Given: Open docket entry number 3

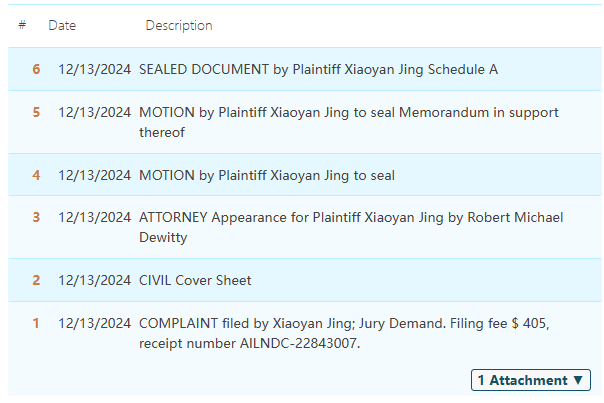Looking at the screenshot, I should [x=36, y=217].
